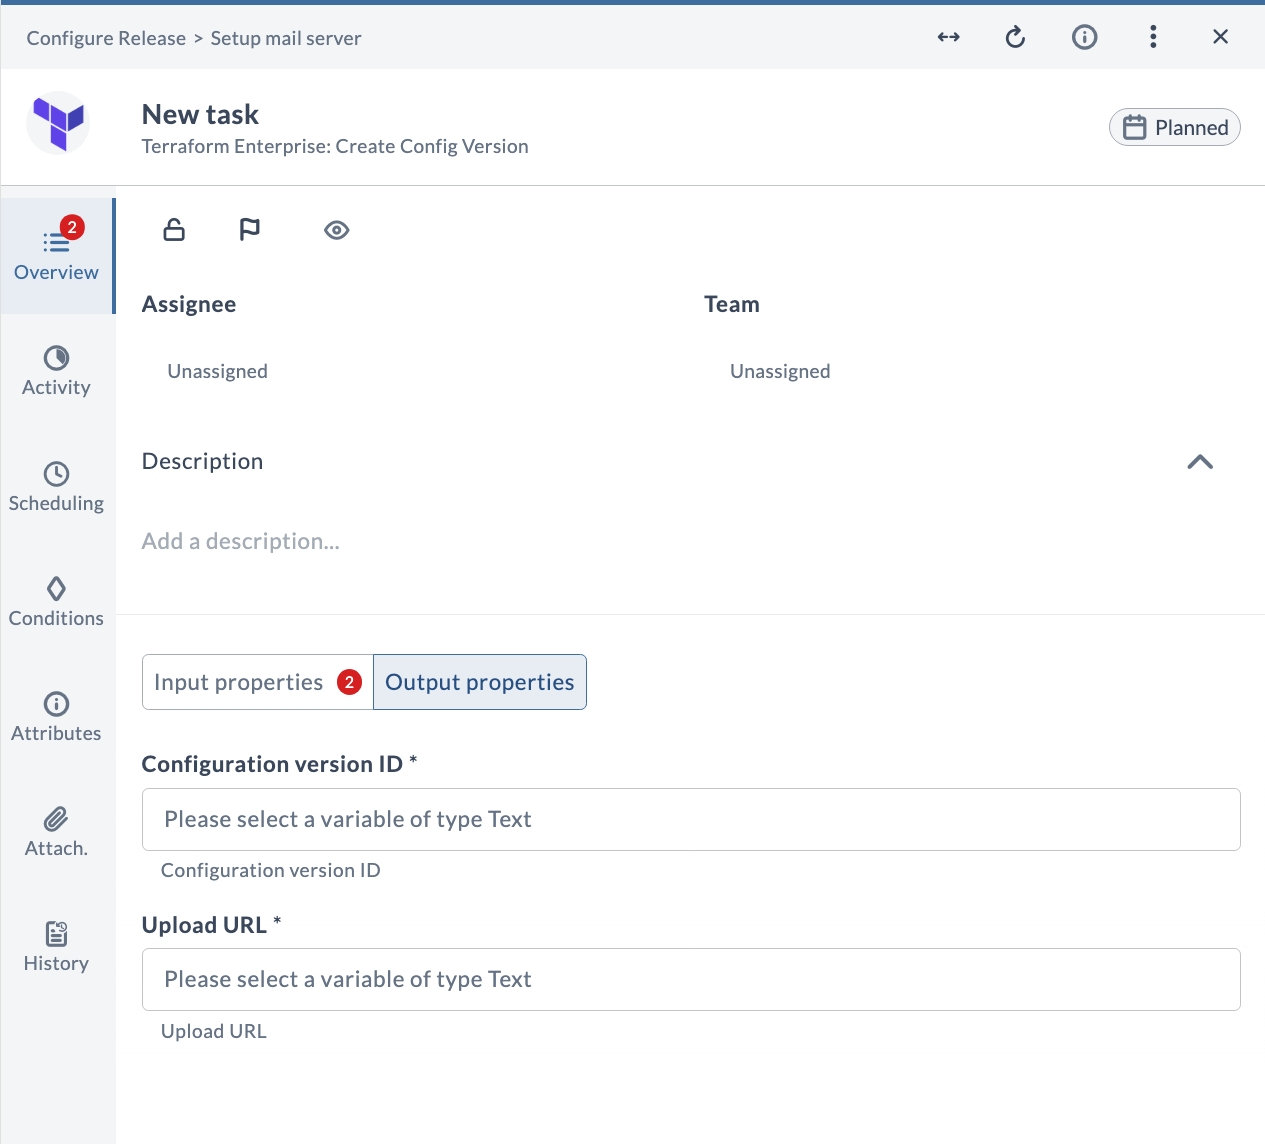Switch to Output properties tab
Viewport: 1265px width, 1144px height.
[x=480, y=682]
